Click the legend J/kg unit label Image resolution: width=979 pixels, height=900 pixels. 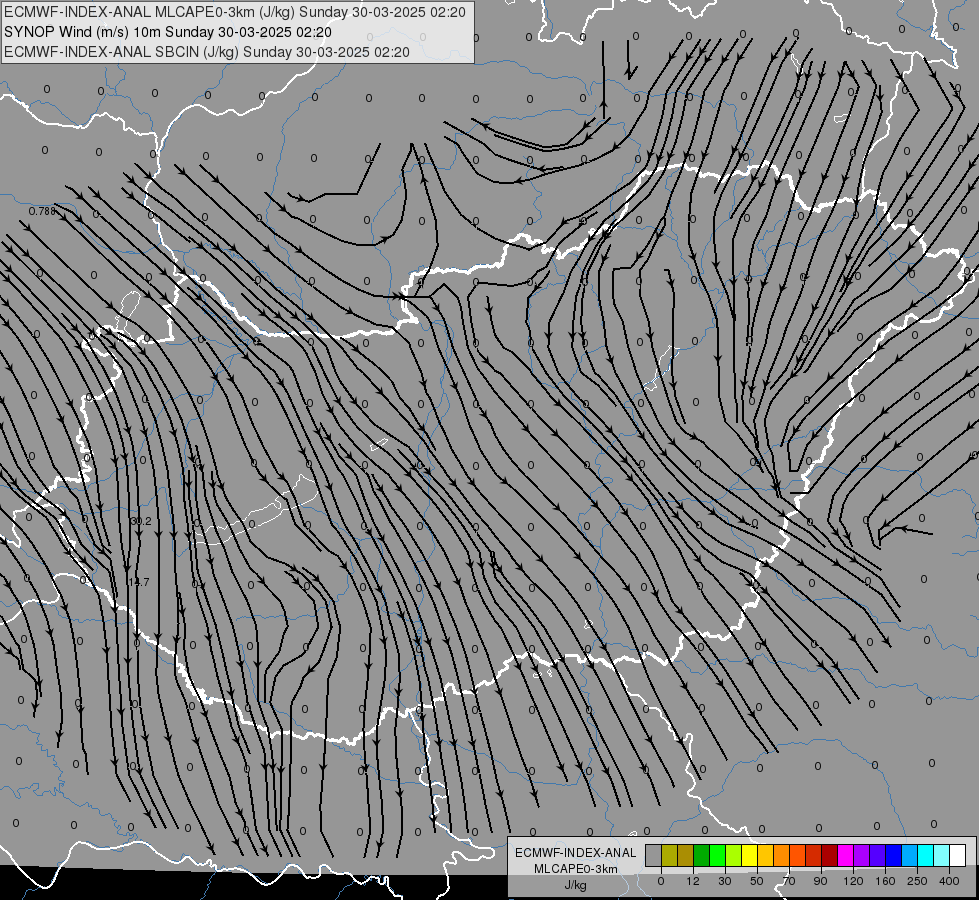(575, 885)
